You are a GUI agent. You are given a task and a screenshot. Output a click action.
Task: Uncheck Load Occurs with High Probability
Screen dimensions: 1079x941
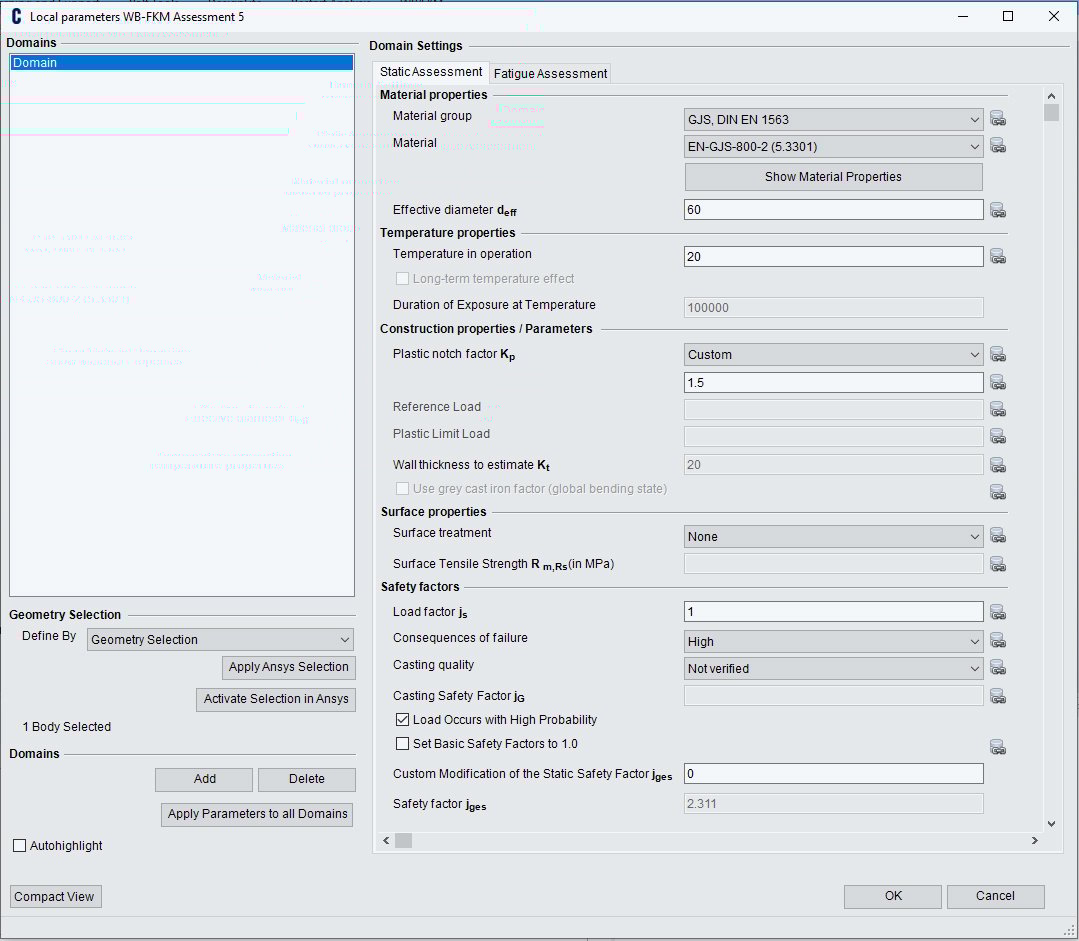tap(402, 719)
